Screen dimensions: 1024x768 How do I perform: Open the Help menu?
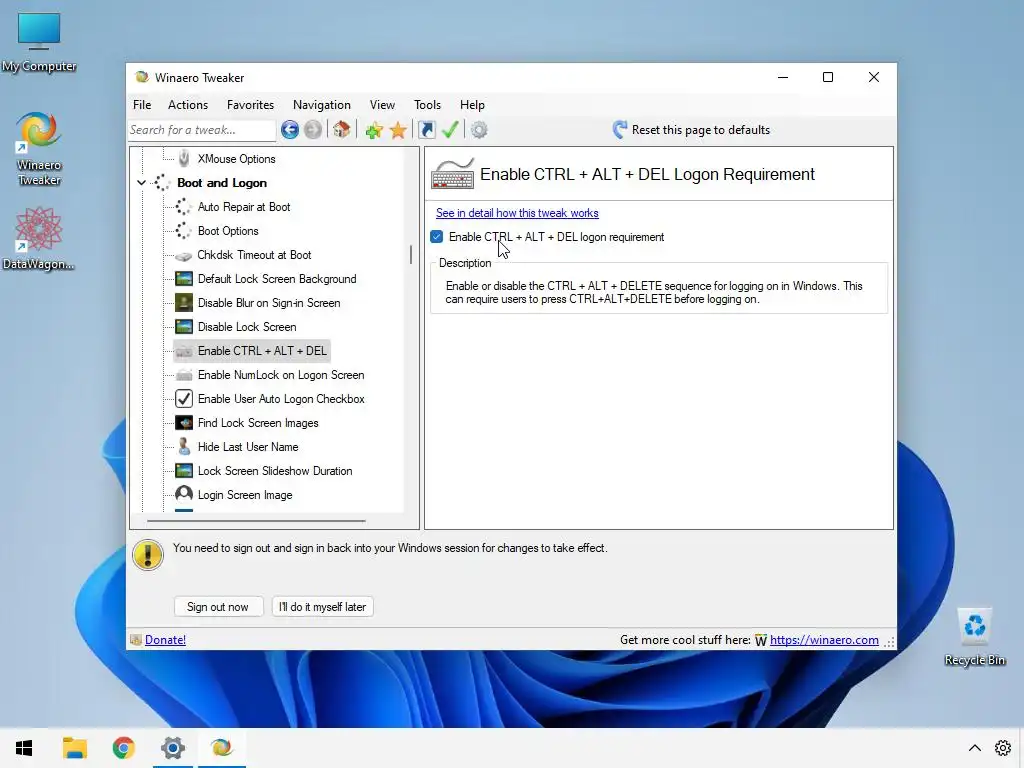472,104
